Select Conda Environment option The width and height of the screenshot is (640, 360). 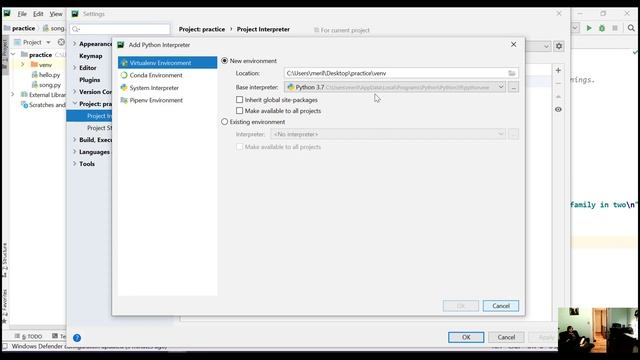click(x=156, y=76)
